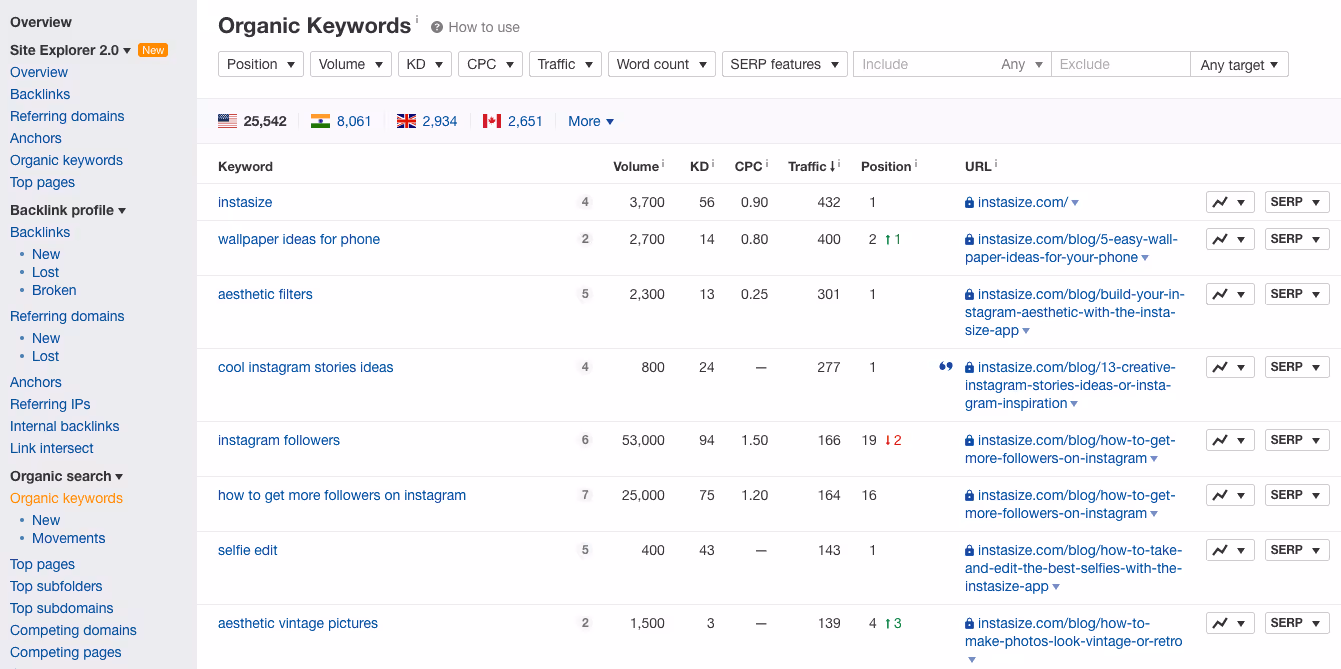
Task: Click the Overview heading at sidebar top
Action: (41, 22)
